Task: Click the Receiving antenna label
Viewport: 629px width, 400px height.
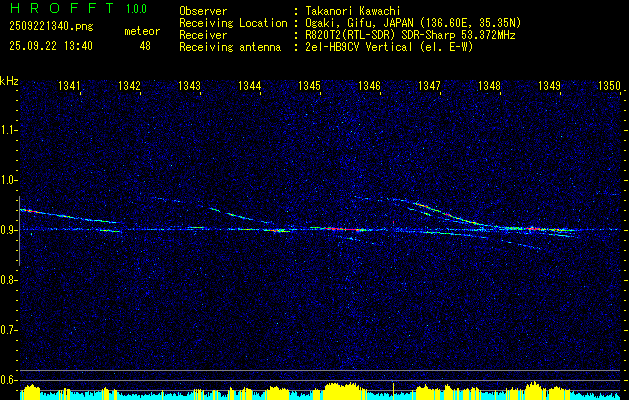Action: tap(230, 47)
